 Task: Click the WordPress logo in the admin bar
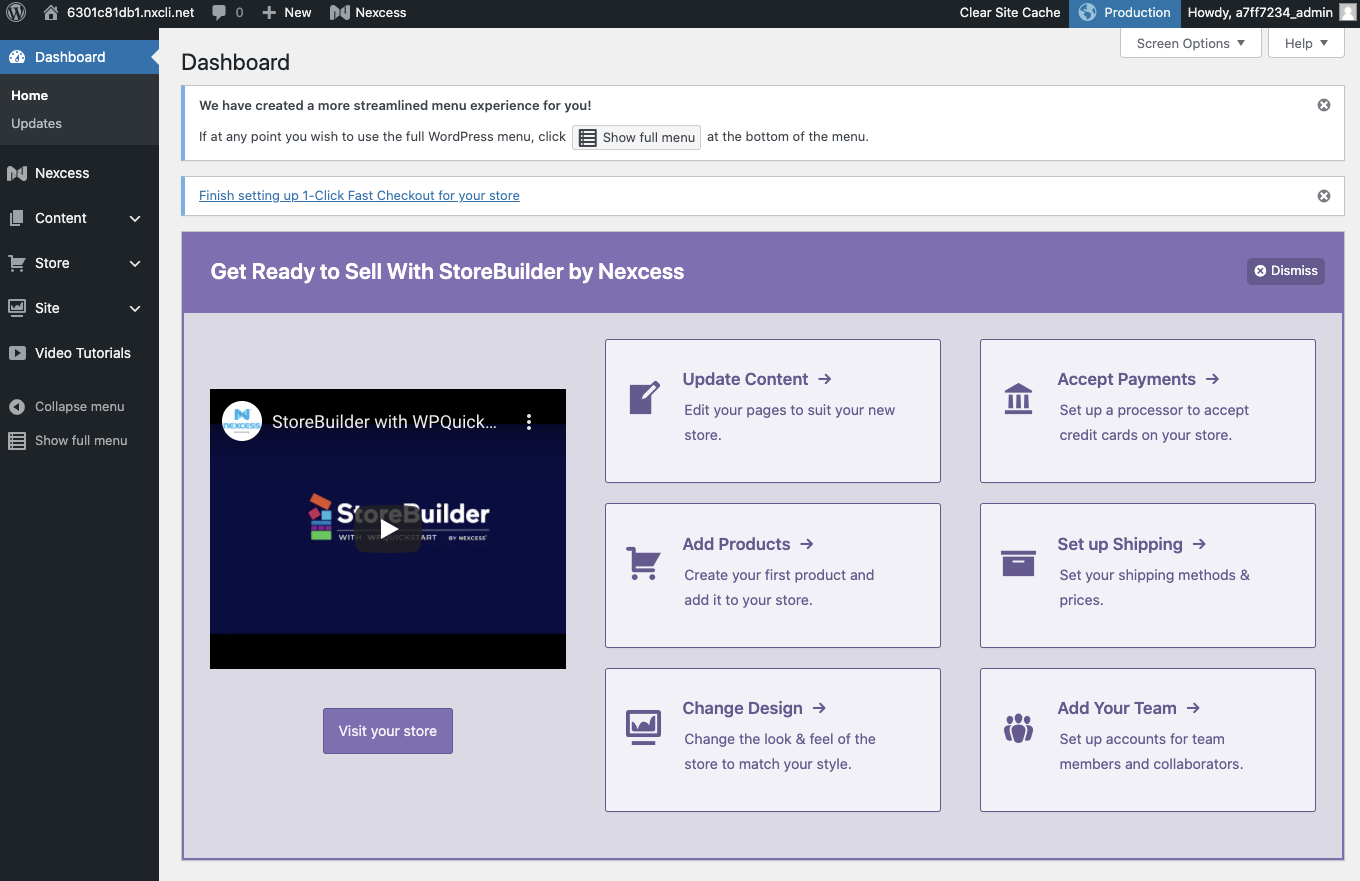[15, 13]
